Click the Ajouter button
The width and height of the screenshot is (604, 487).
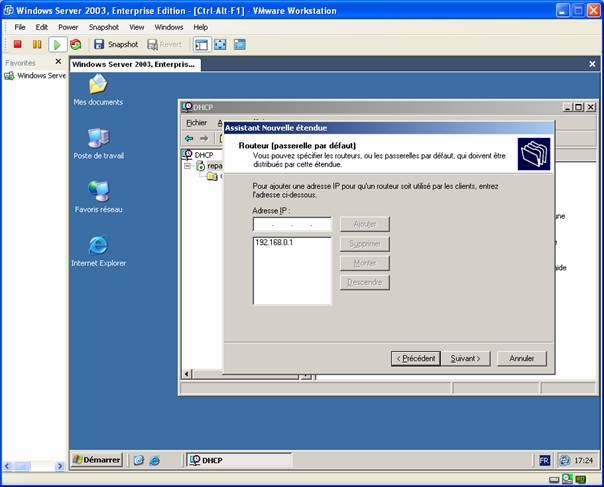coord(364,224)
